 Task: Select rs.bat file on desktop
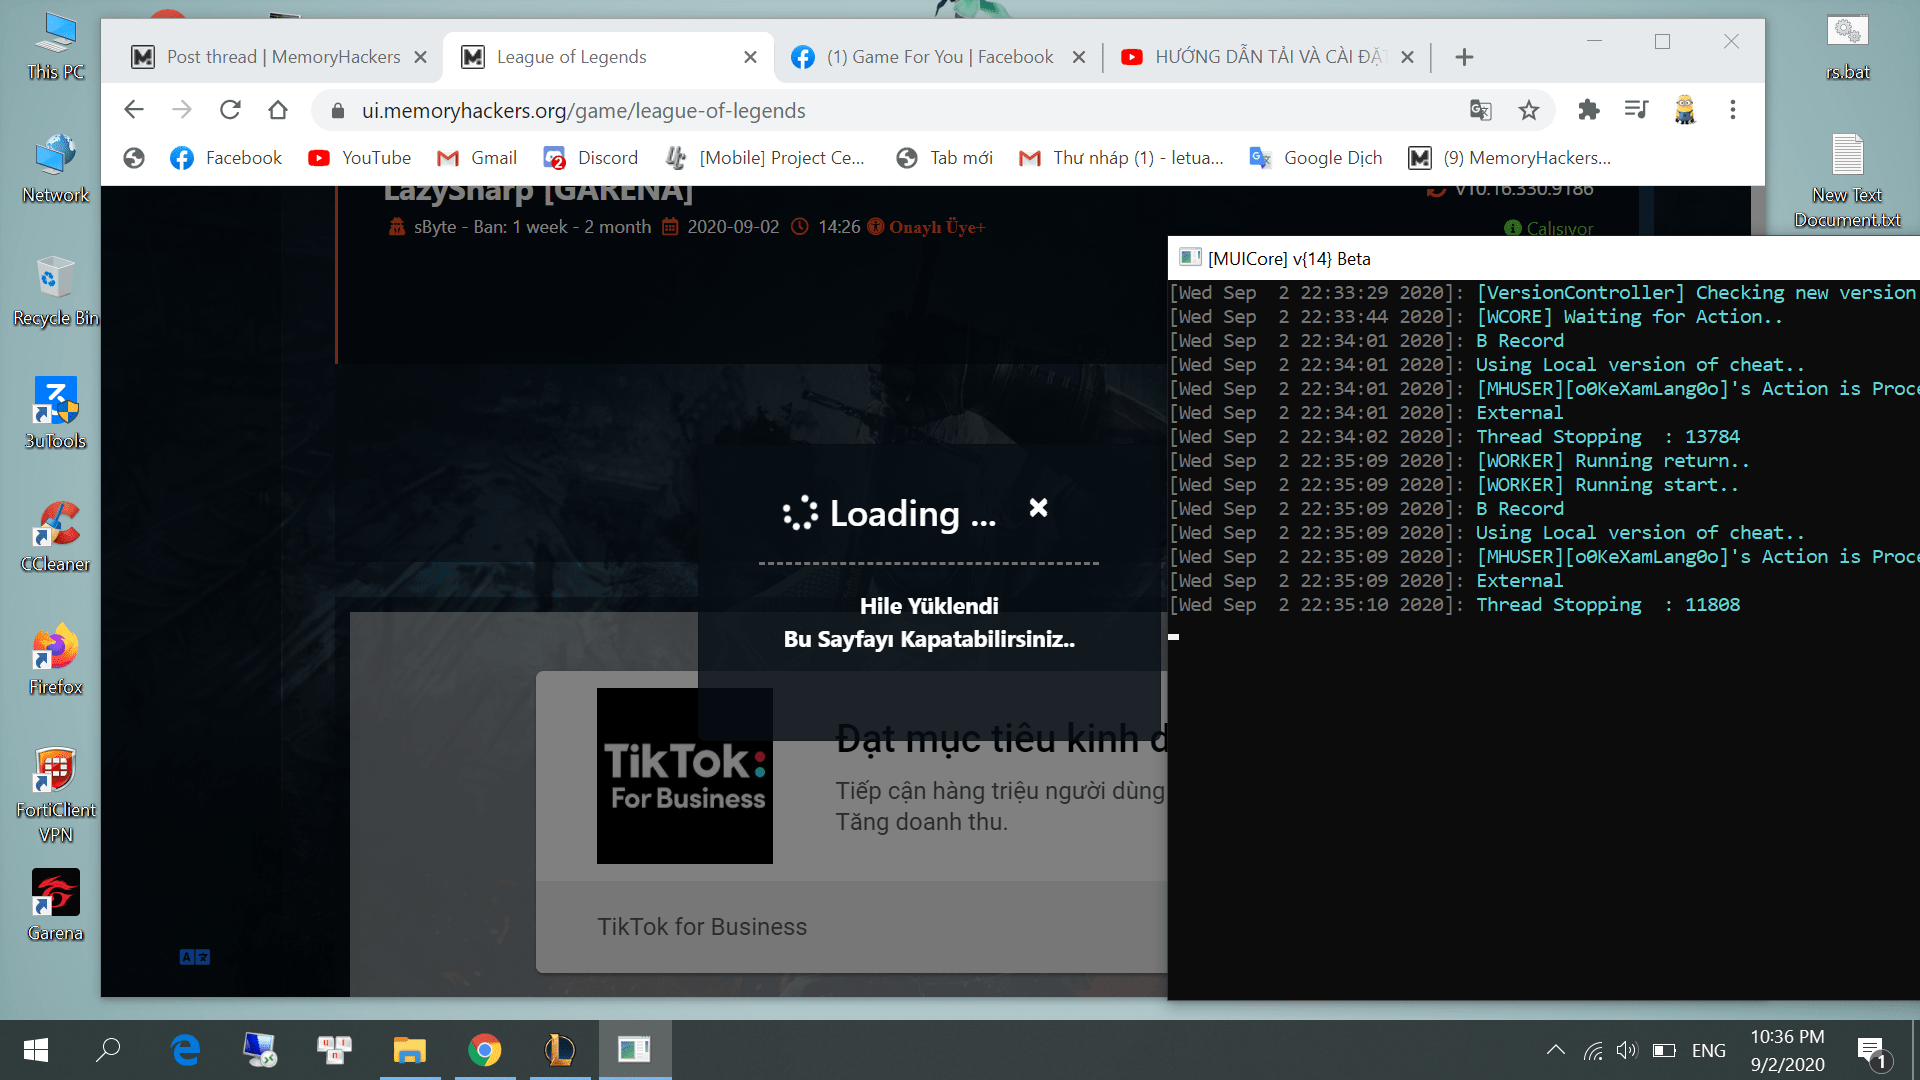tap(1848, 47)
